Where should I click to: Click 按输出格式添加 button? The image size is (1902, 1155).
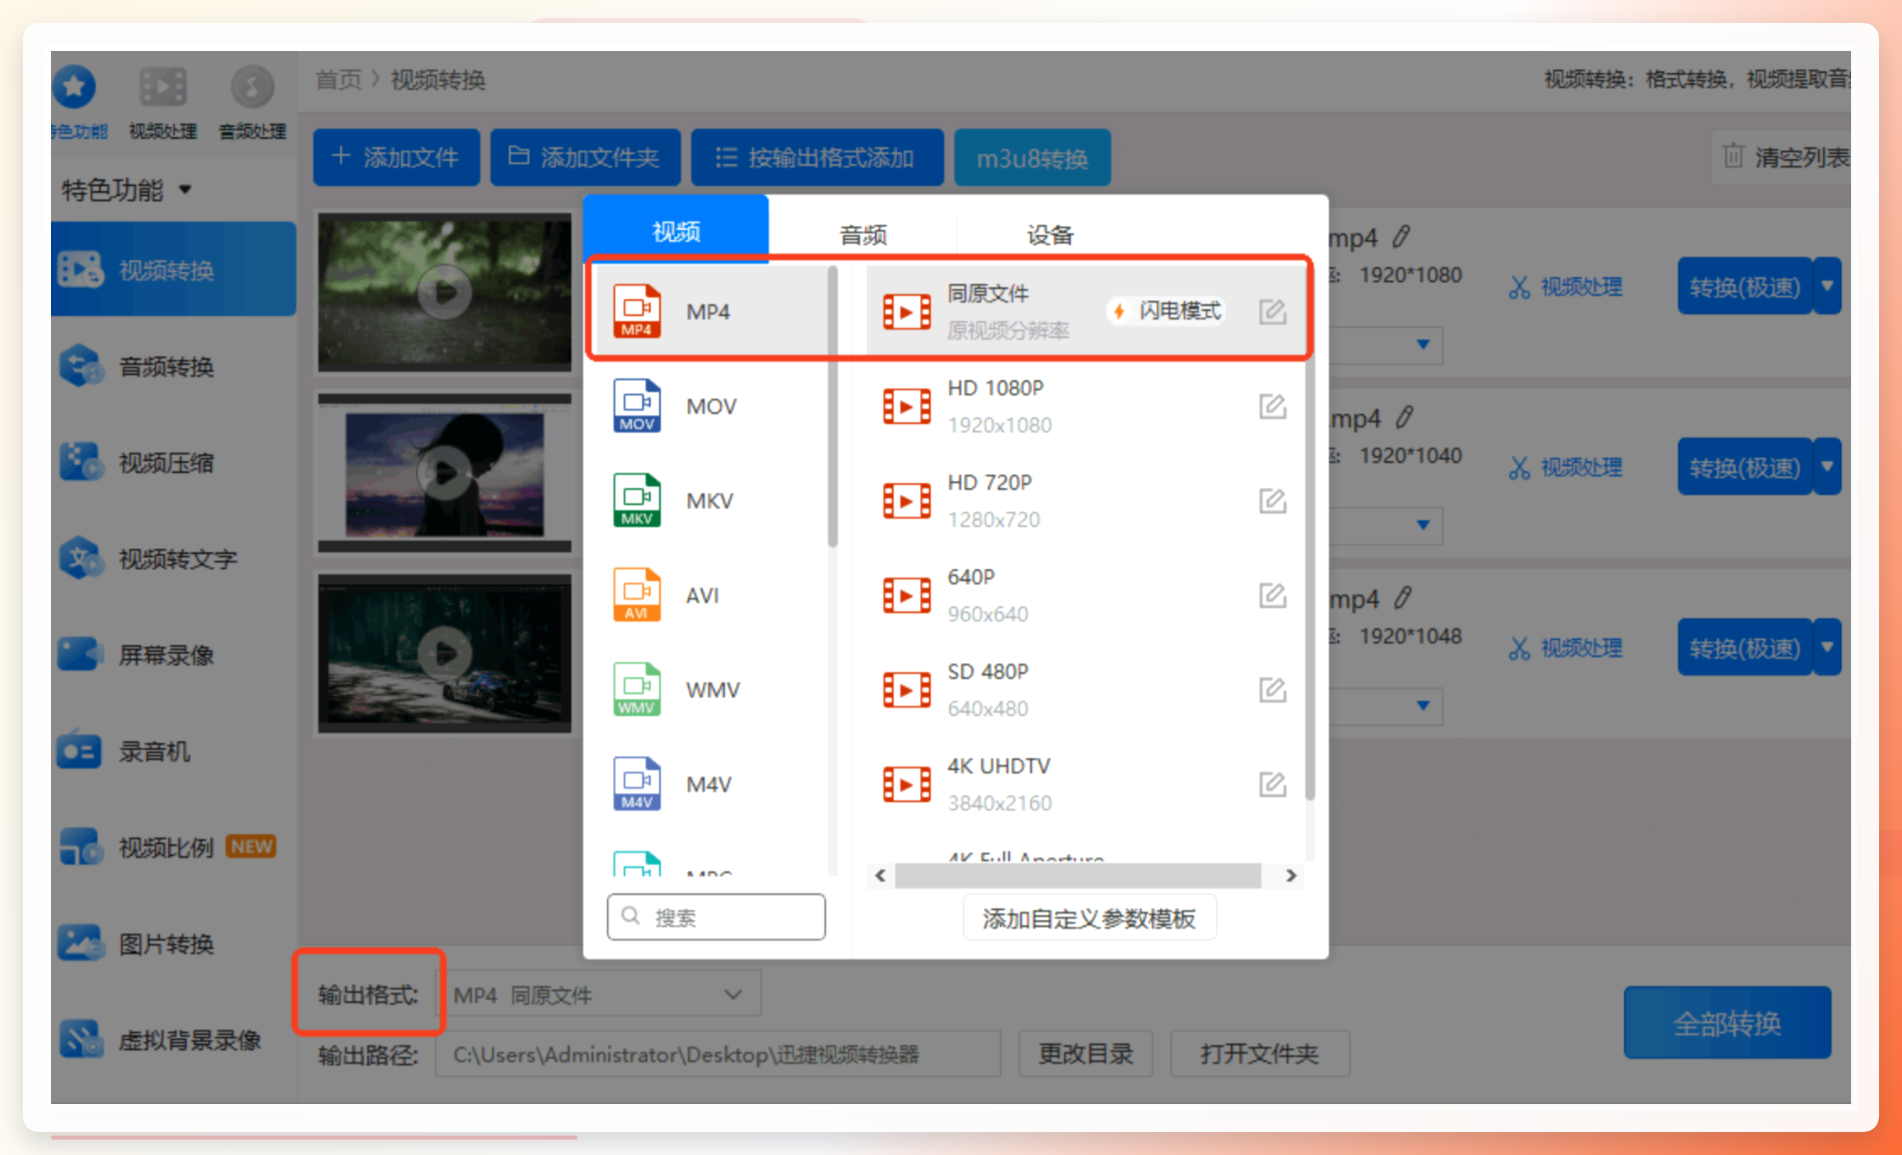(817, 157)
